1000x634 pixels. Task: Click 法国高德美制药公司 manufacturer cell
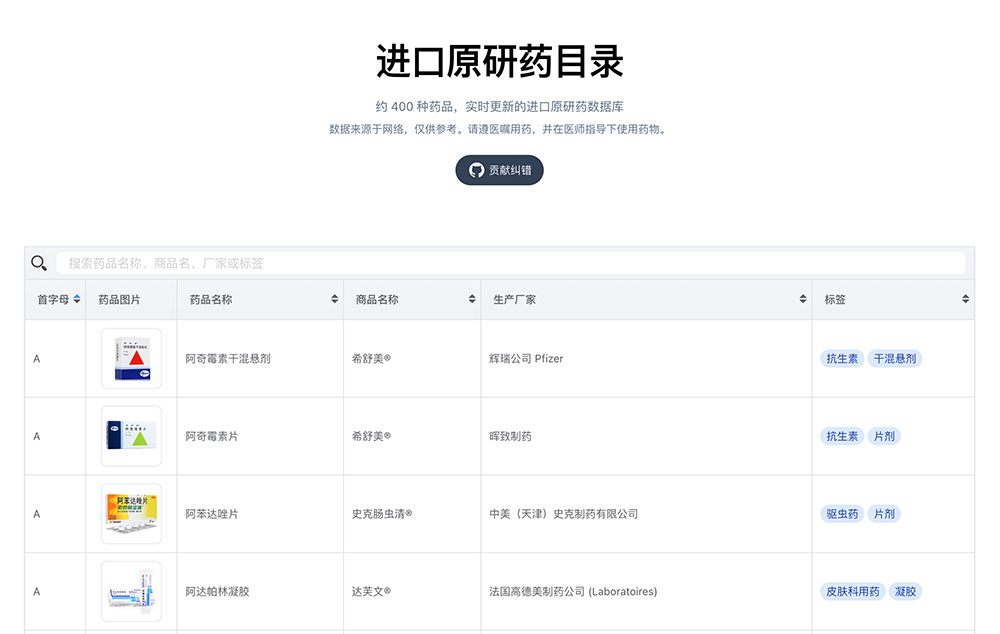coord(647,591)
